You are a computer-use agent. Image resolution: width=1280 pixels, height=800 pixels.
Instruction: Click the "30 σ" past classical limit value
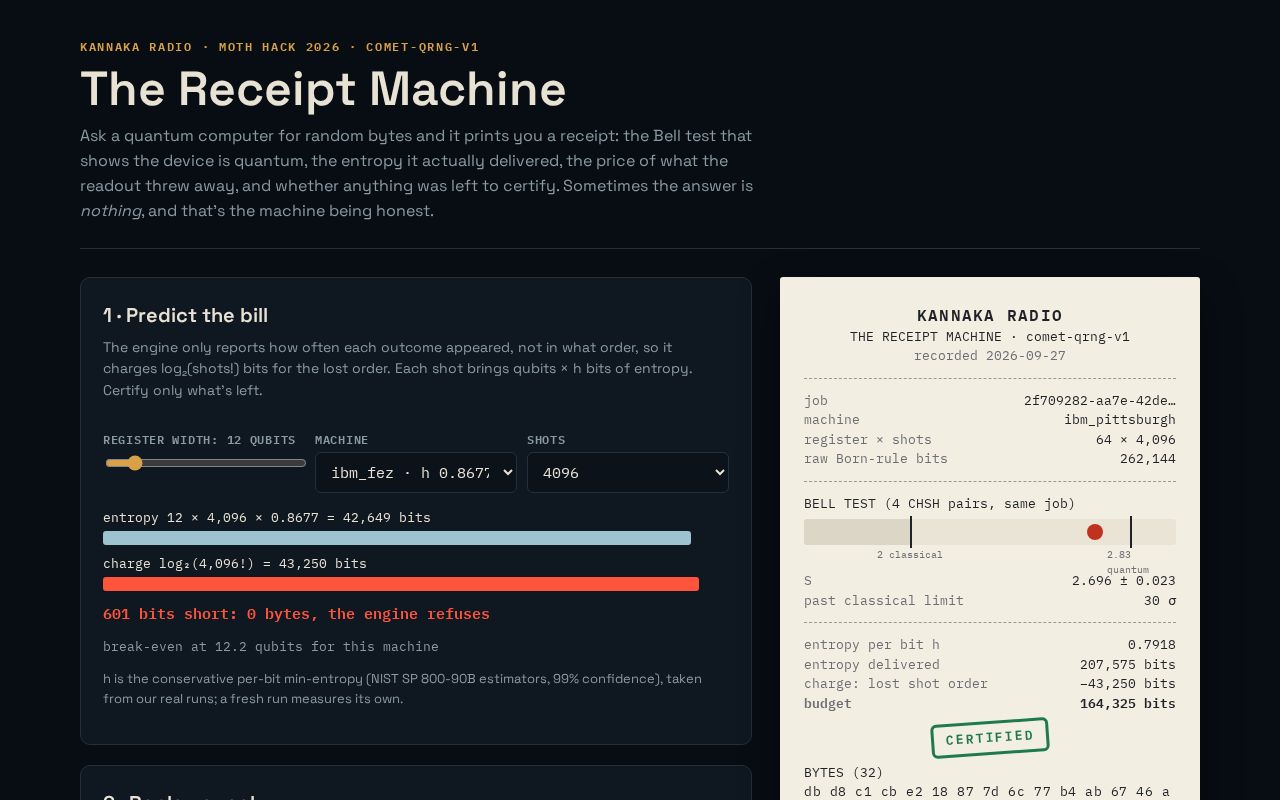pos(1160,601)
